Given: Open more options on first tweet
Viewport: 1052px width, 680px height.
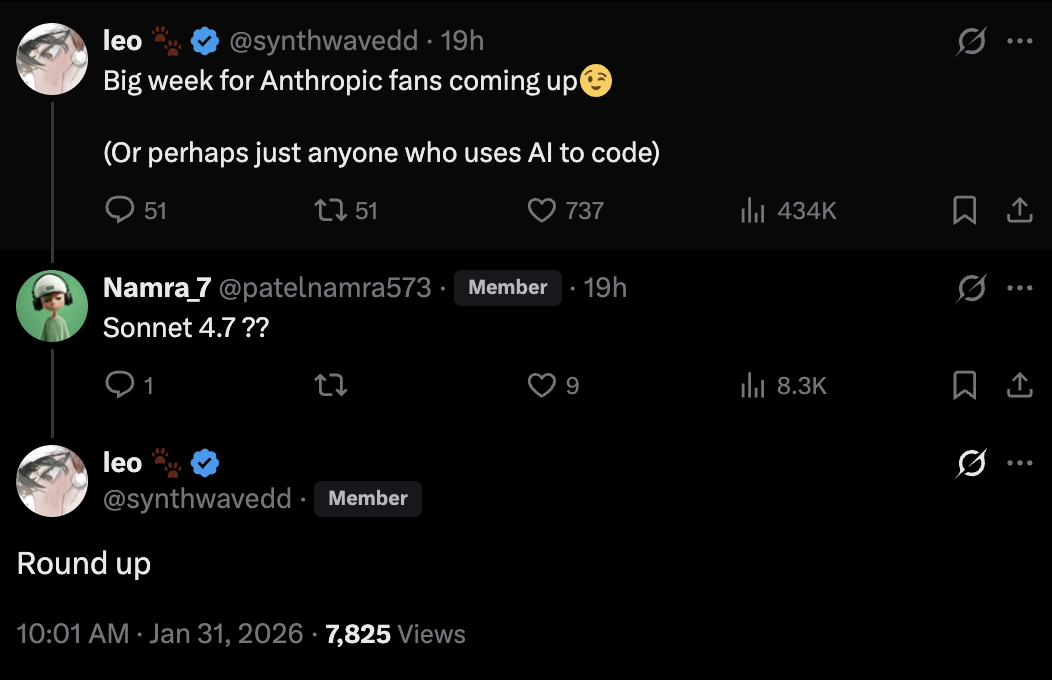Looking at the screenshot, I should [1019, 41].
